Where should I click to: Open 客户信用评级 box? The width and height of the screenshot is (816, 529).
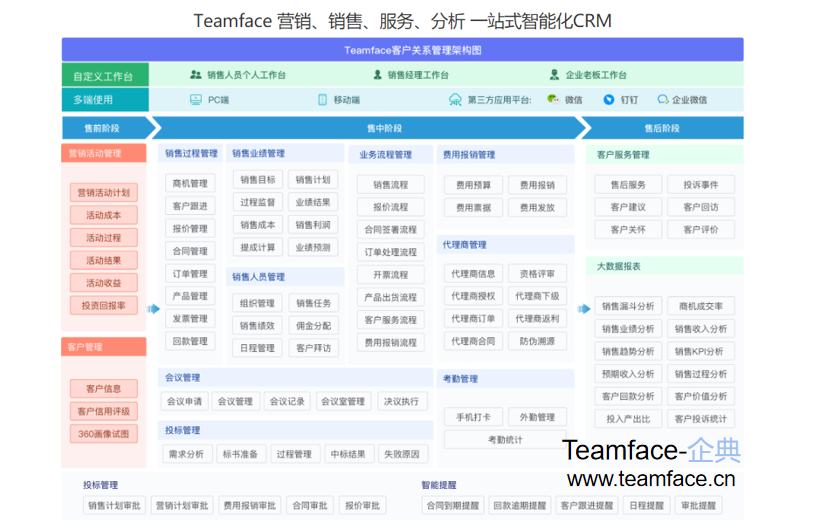(104, 411)
